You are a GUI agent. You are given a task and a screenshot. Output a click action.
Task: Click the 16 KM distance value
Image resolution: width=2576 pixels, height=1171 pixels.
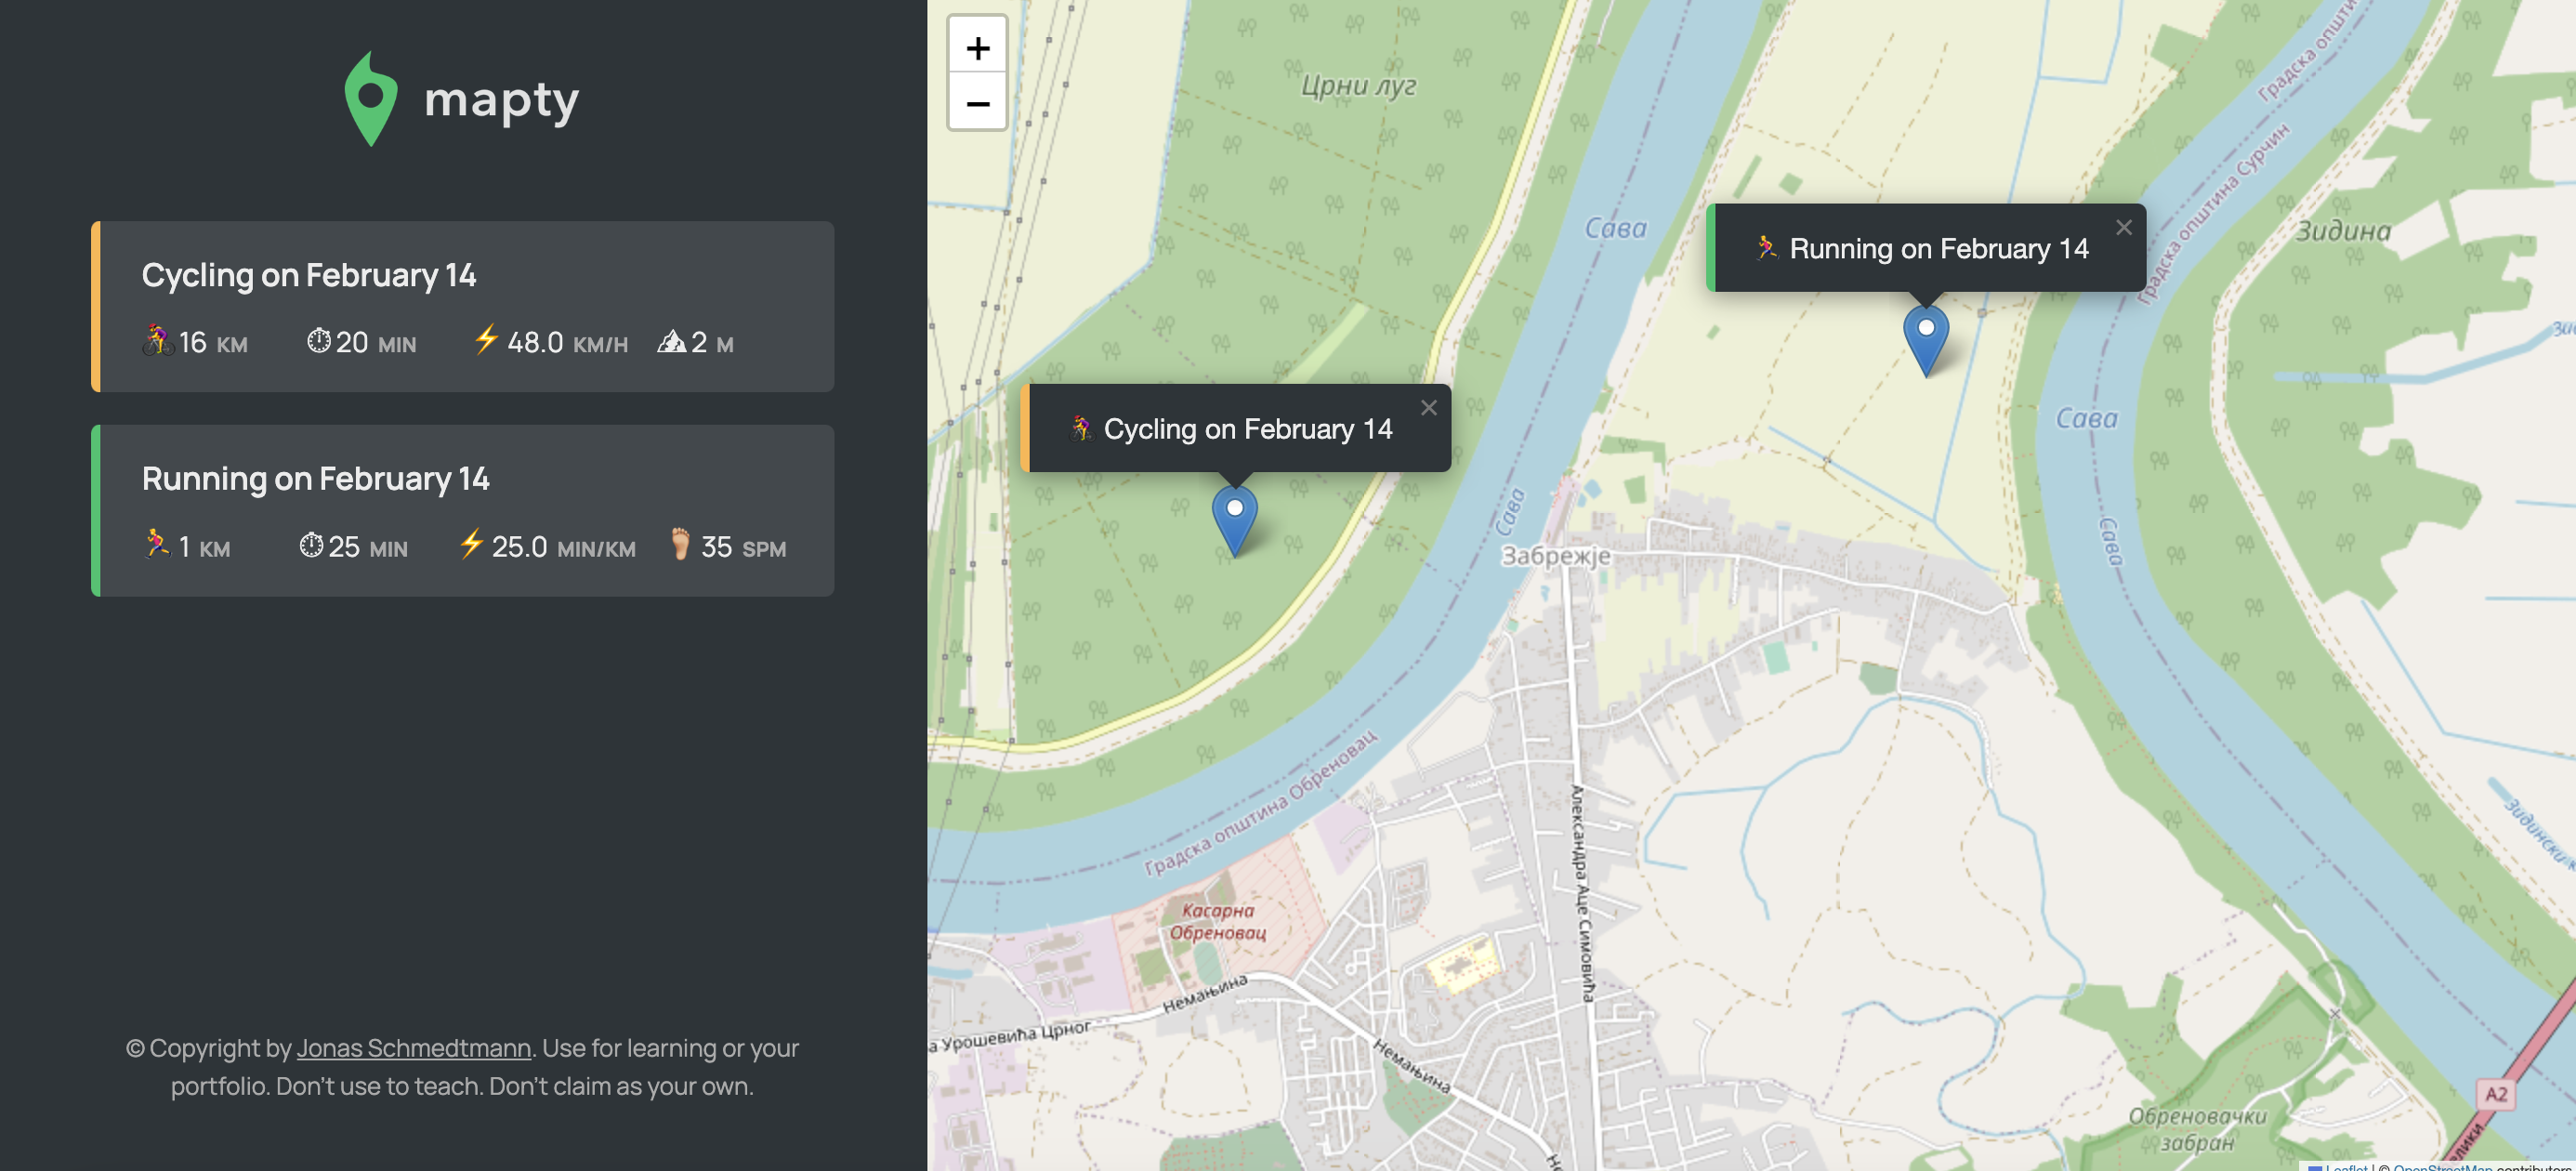click(213, 343)
